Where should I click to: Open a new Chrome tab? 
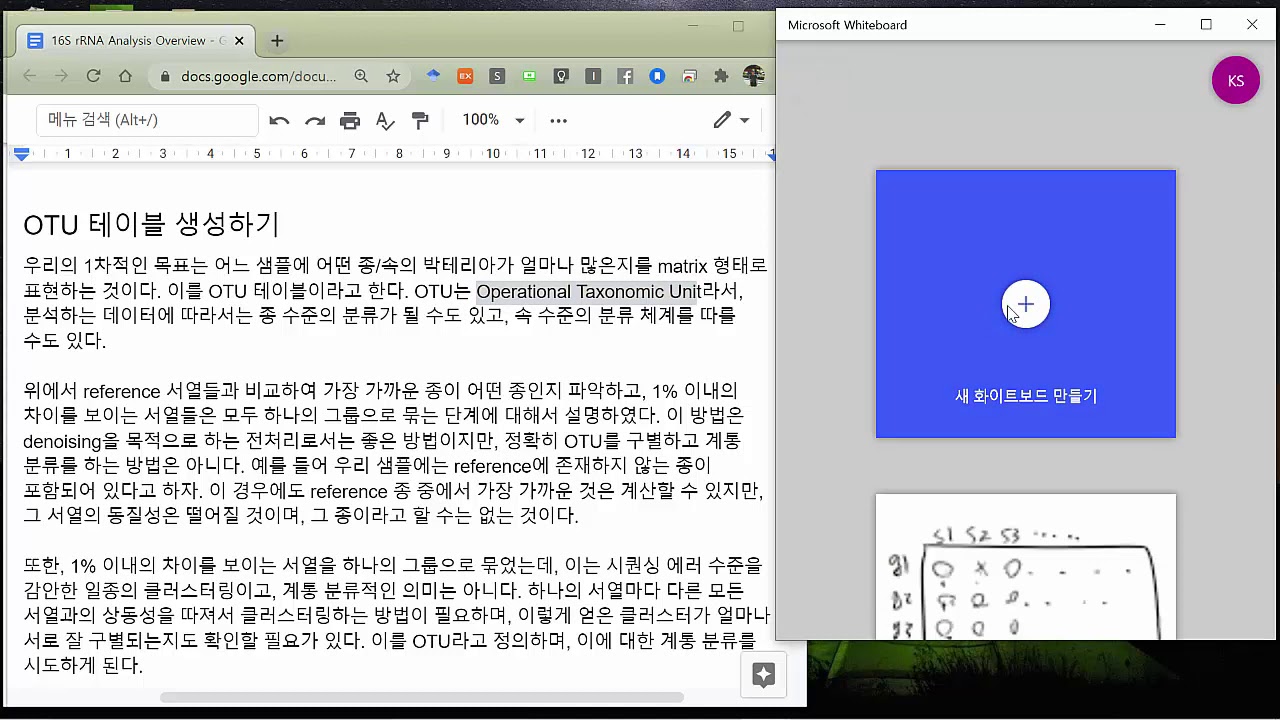[x=277, y=41]
